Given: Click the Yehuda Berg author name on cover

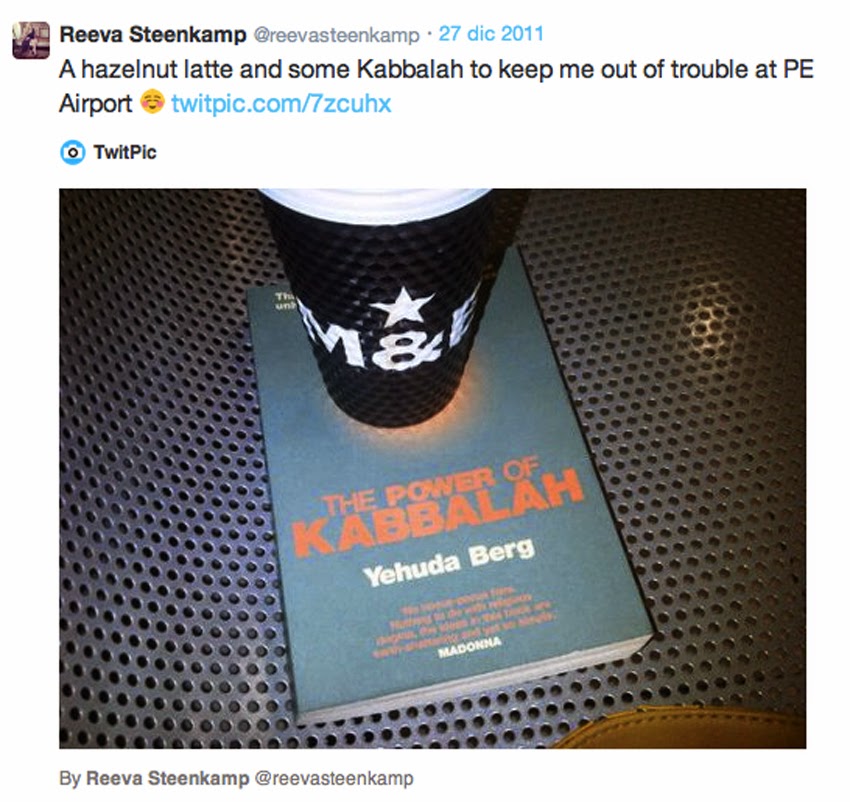Looking at the screenshot, I should click(x=449, y=563).
